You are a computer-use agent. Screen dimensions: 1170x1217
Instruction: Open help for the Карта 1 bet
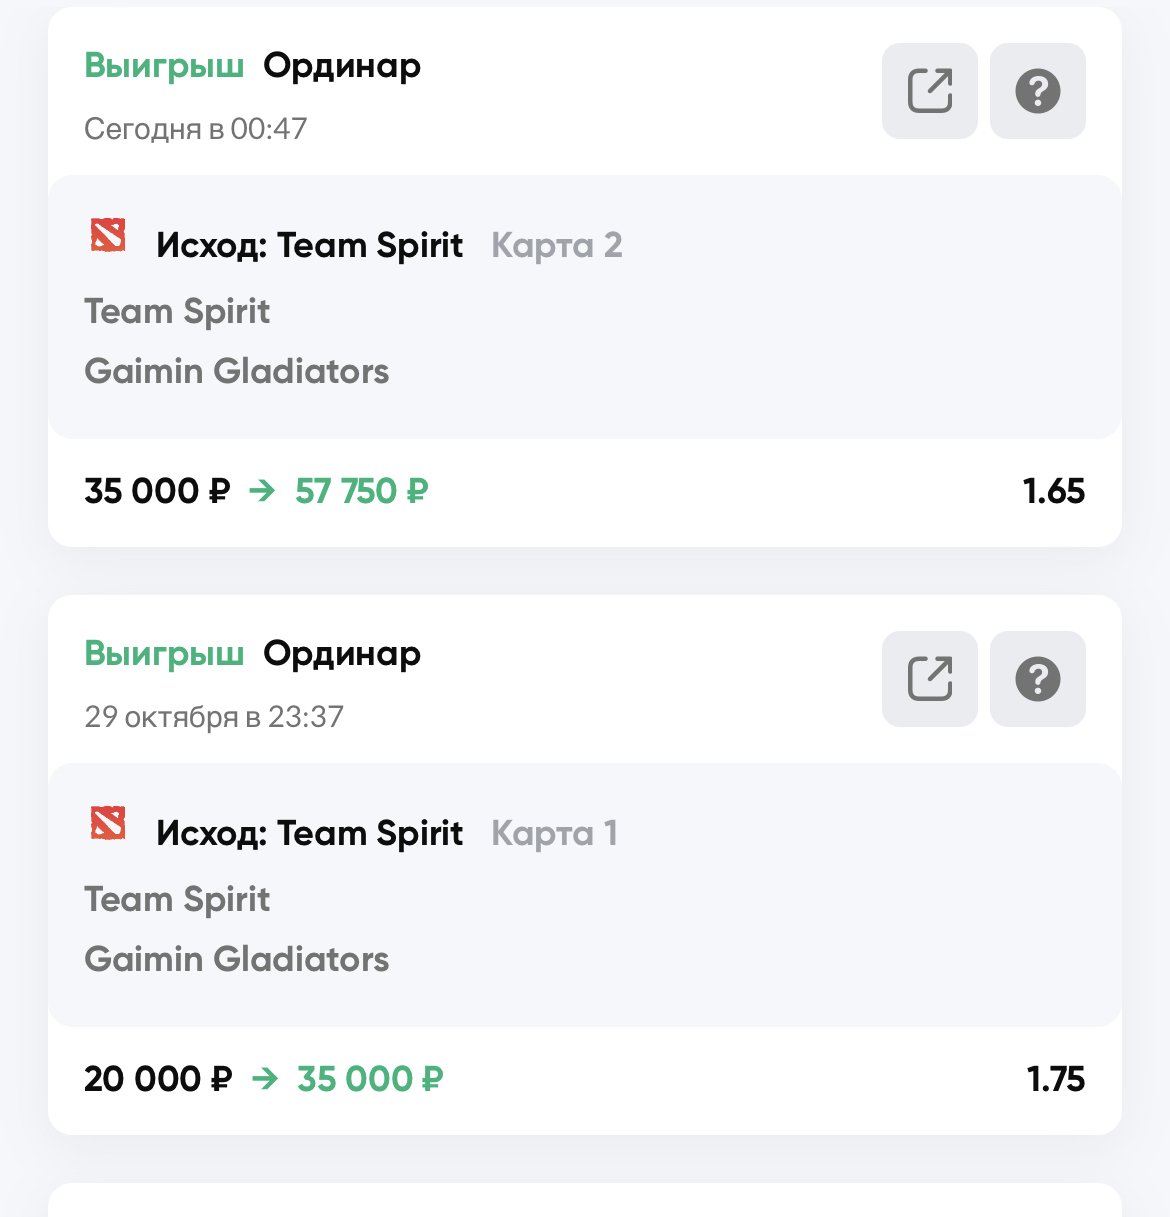1037,679
